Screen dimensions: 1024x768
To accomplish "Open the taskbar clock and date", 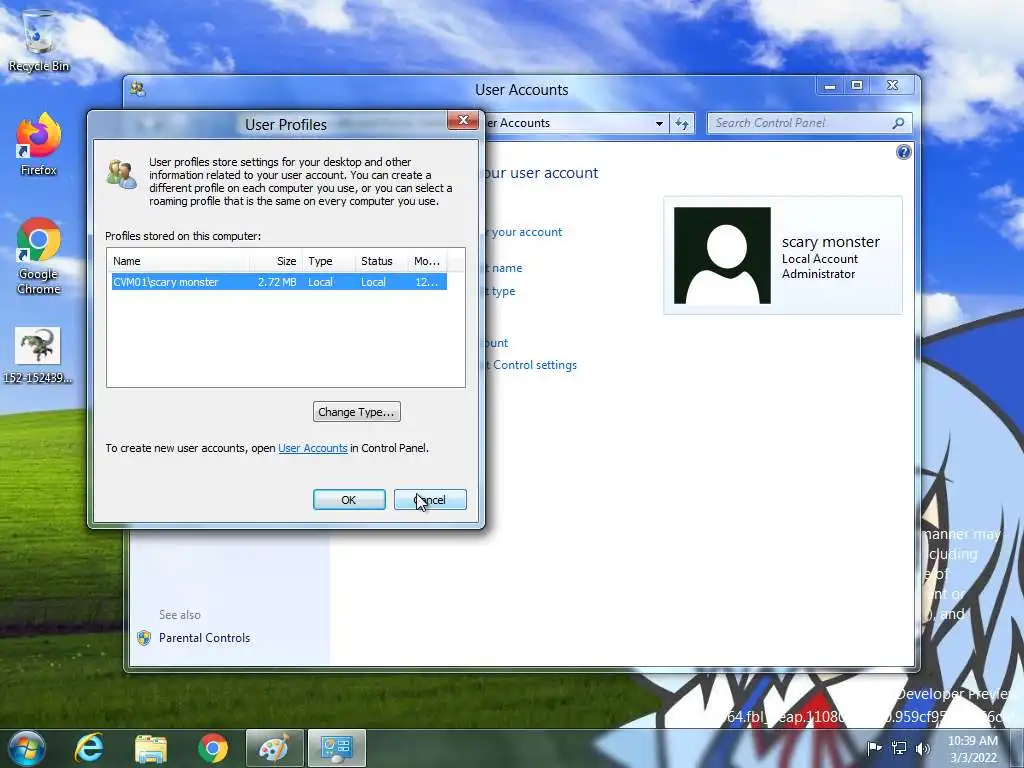I will [973, 749].
